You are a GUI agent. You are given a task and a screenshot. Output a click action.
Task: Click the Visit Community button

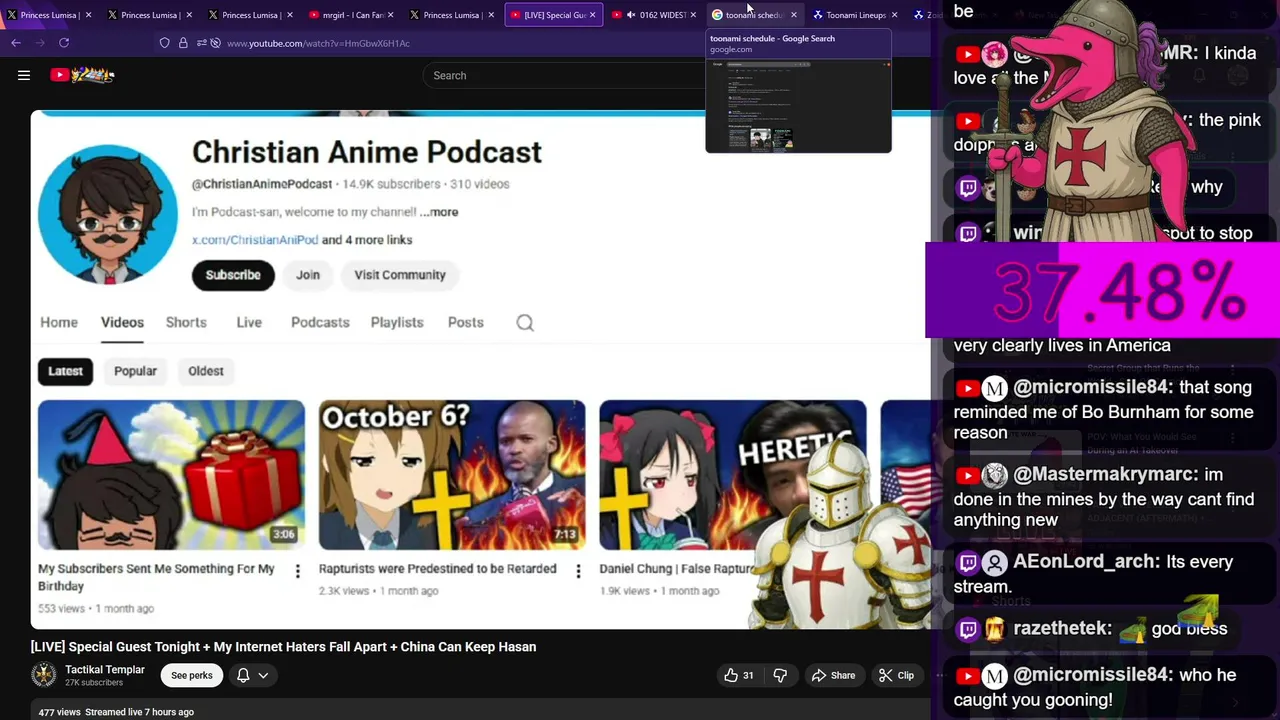pos(400,275)
